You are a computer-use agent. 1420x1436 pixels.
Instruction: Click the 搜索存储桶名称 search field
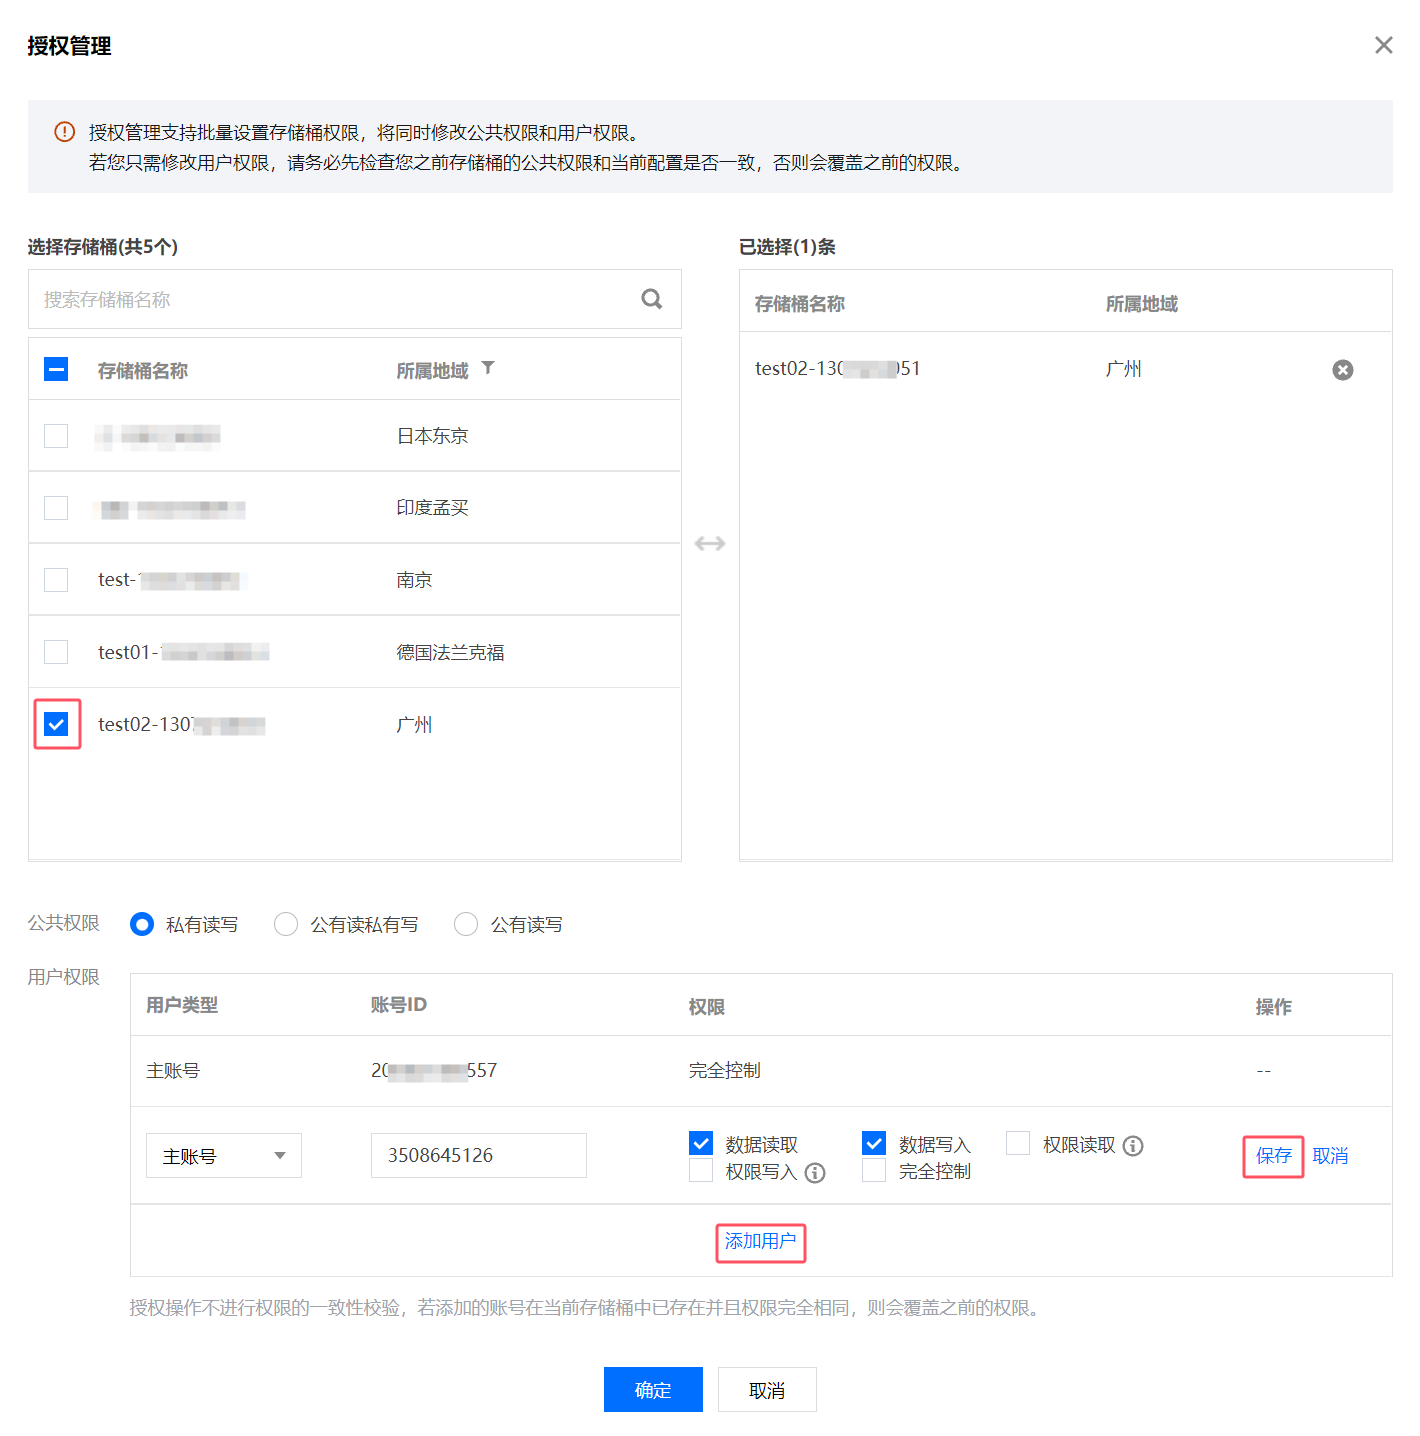tap(355, 299)
